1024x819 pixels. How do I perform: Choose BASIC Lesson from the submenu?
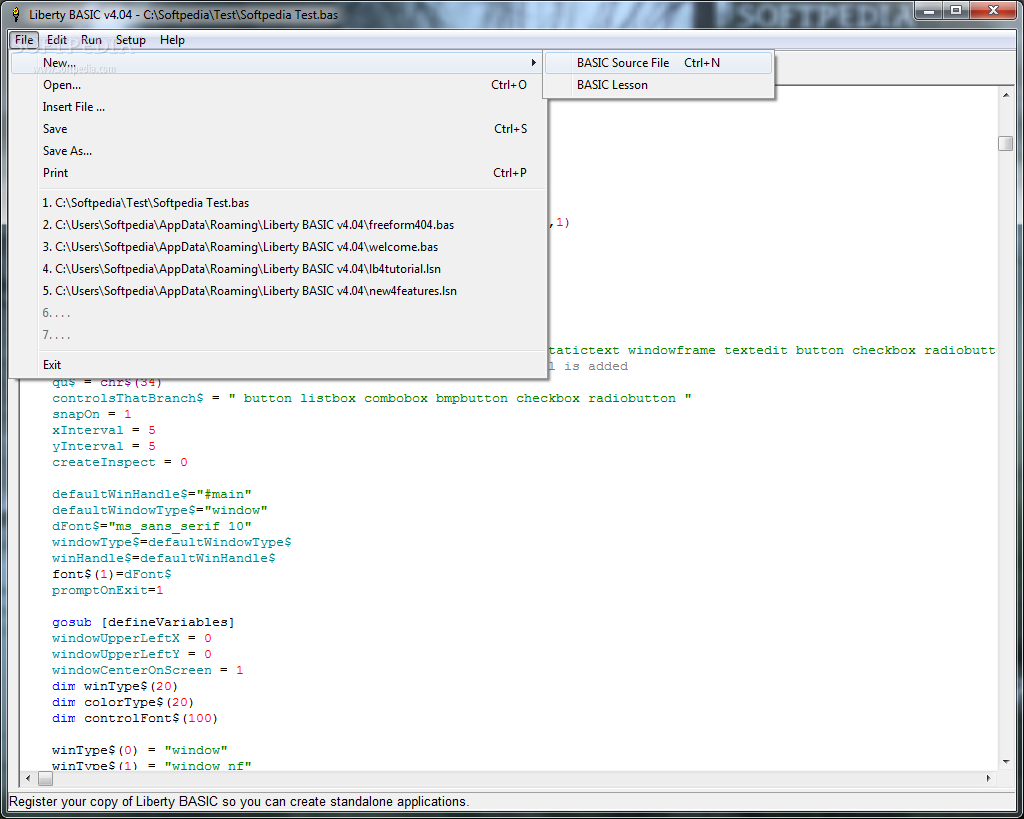coord(658,85)
